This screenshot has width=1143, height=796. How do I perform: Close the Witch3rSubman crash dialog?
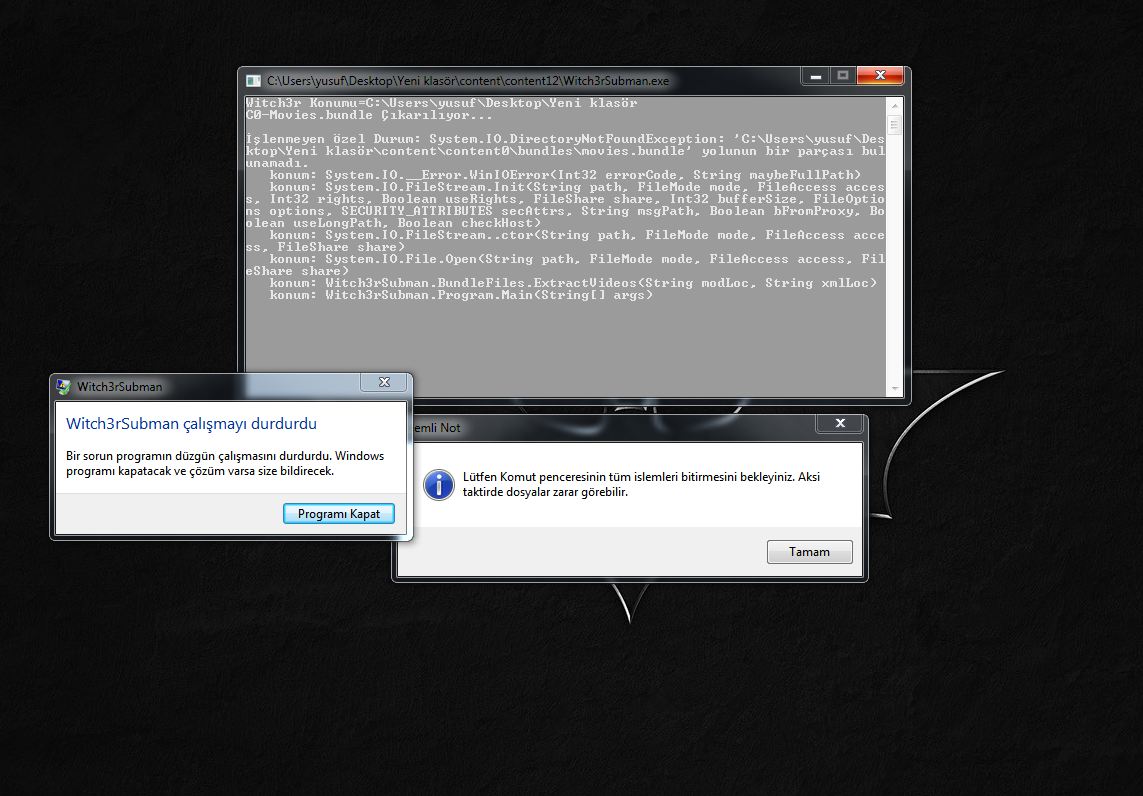385,382
